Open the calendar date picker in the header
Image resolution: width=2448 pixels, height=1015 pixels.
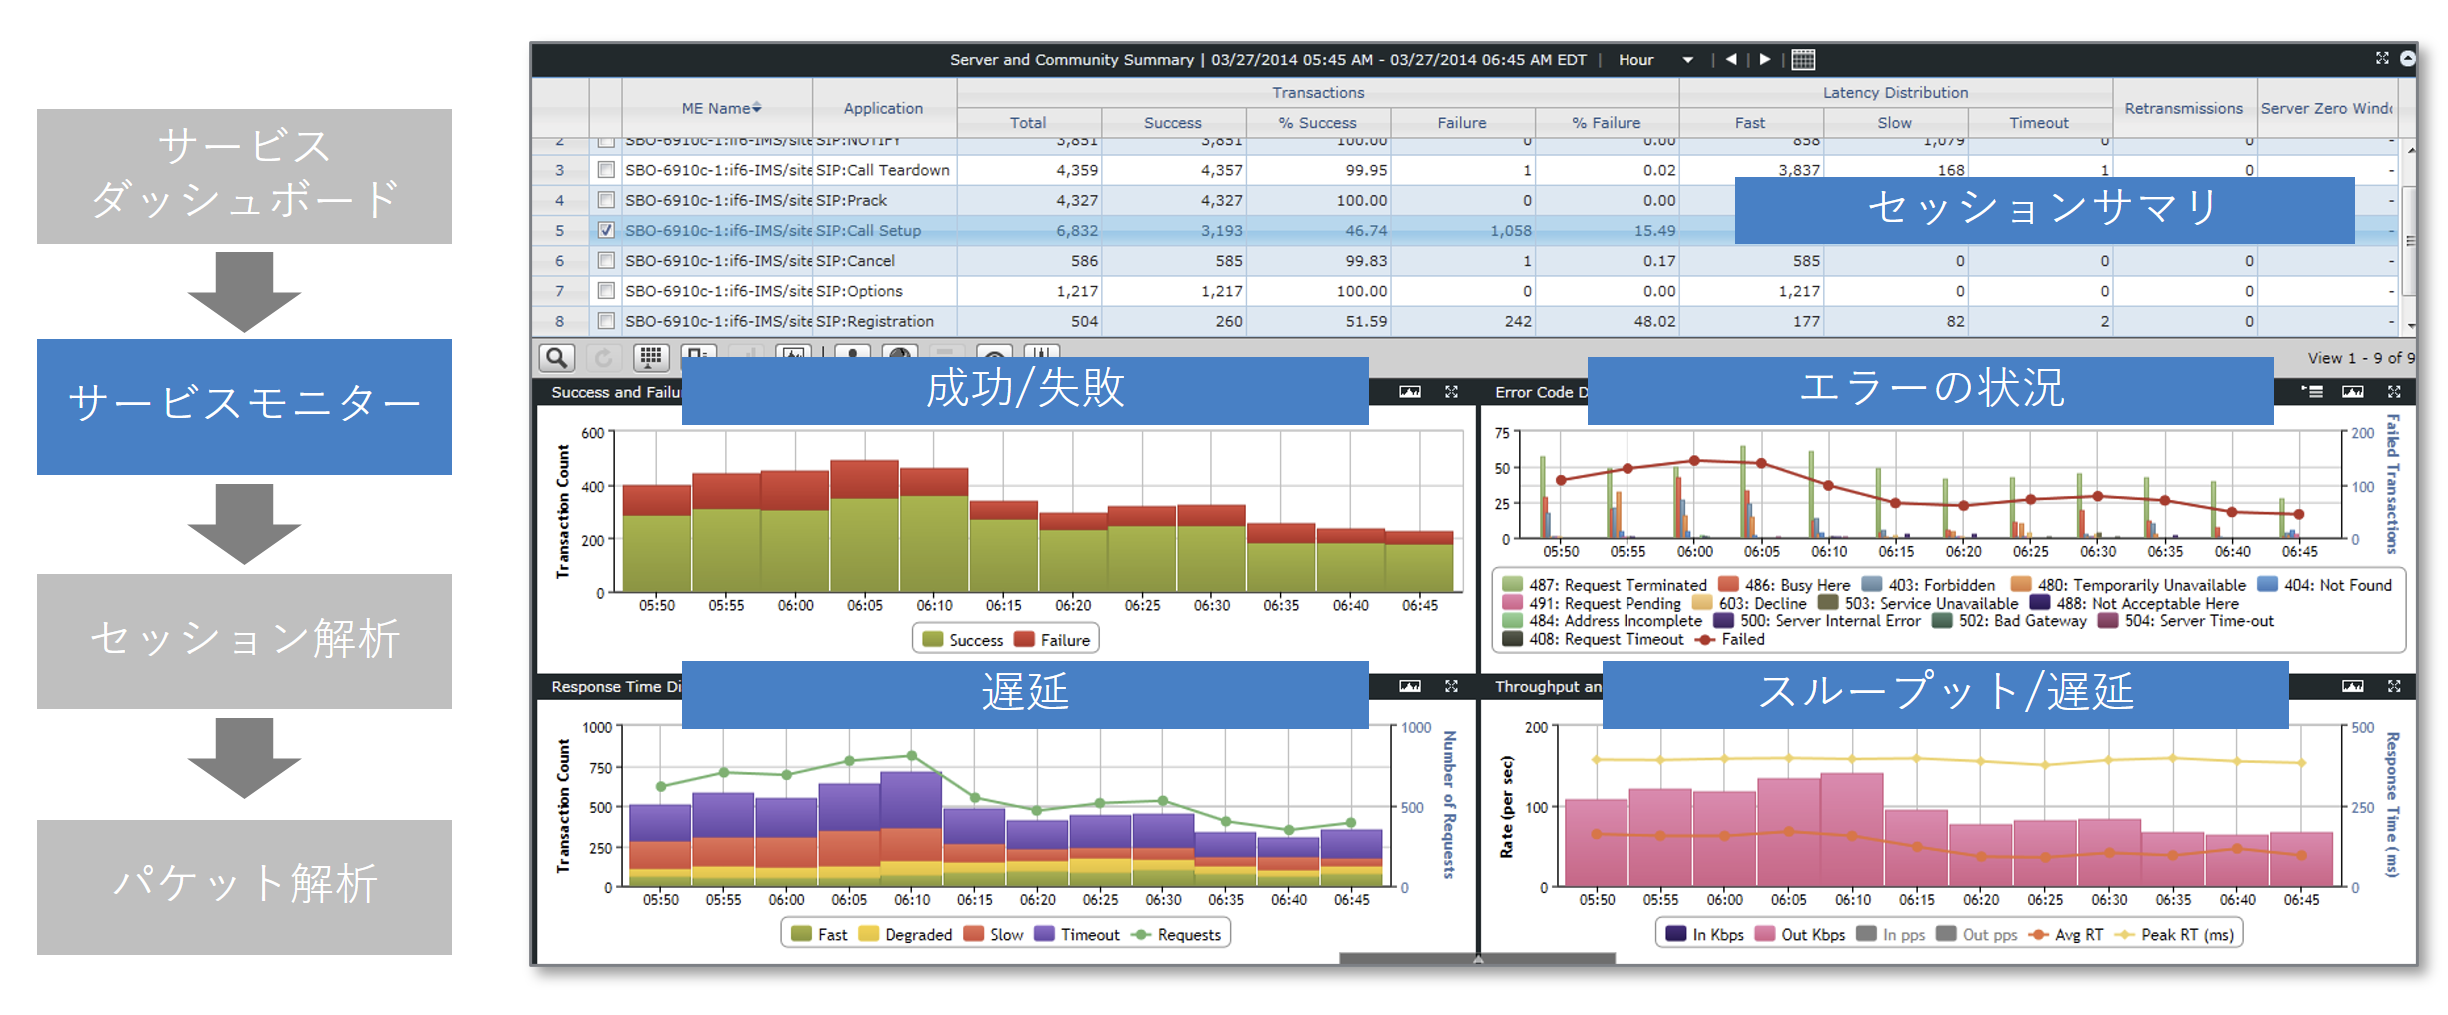pyautogui.click(x=1803, y=60)
